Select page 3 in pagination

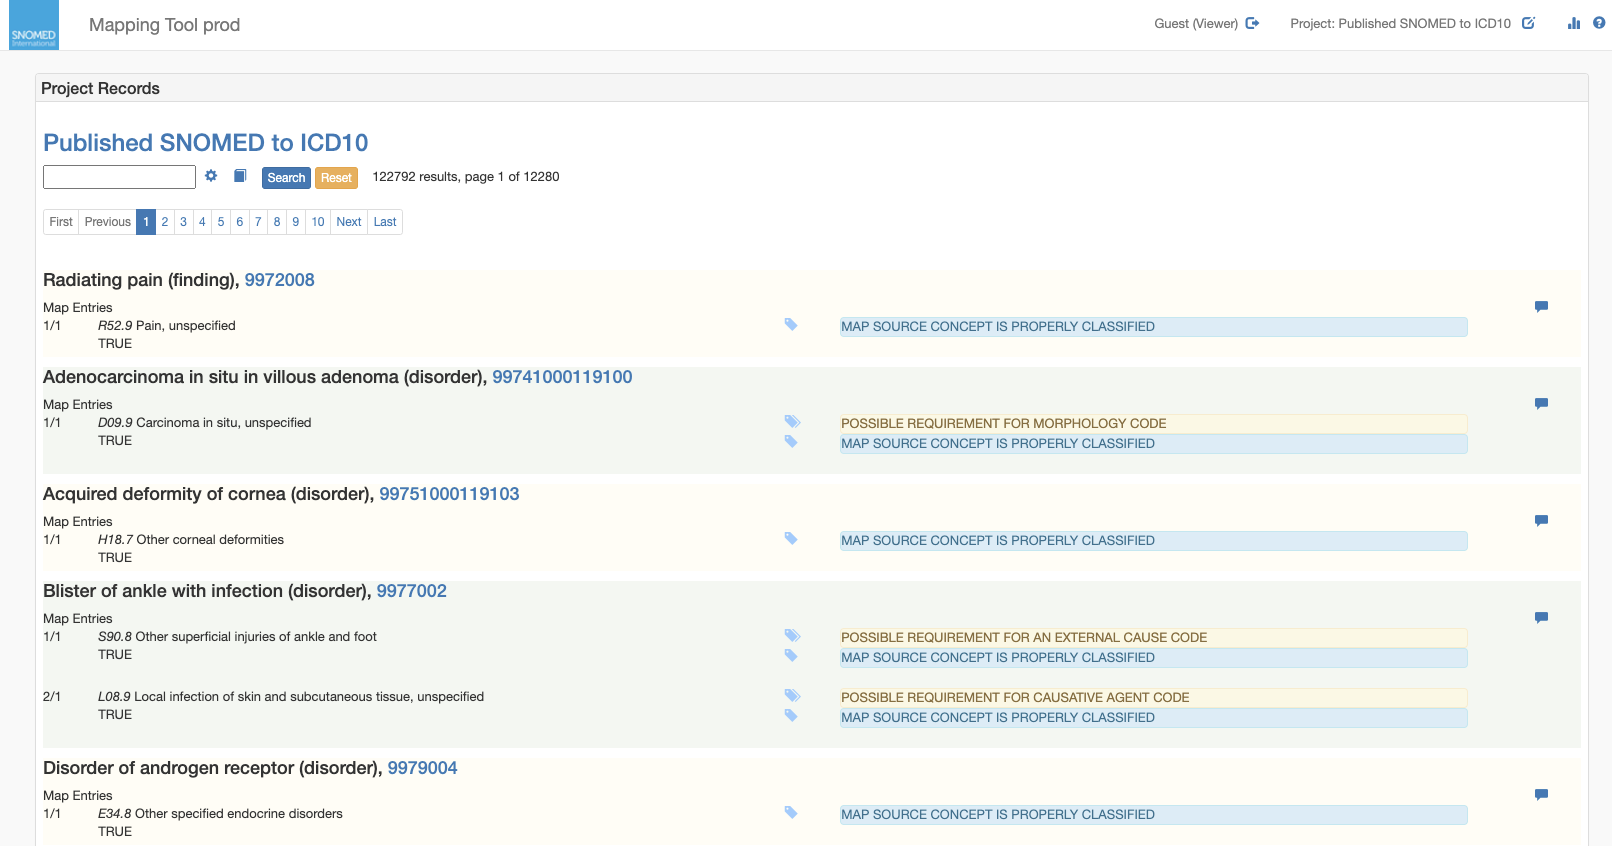coord(184,222)
